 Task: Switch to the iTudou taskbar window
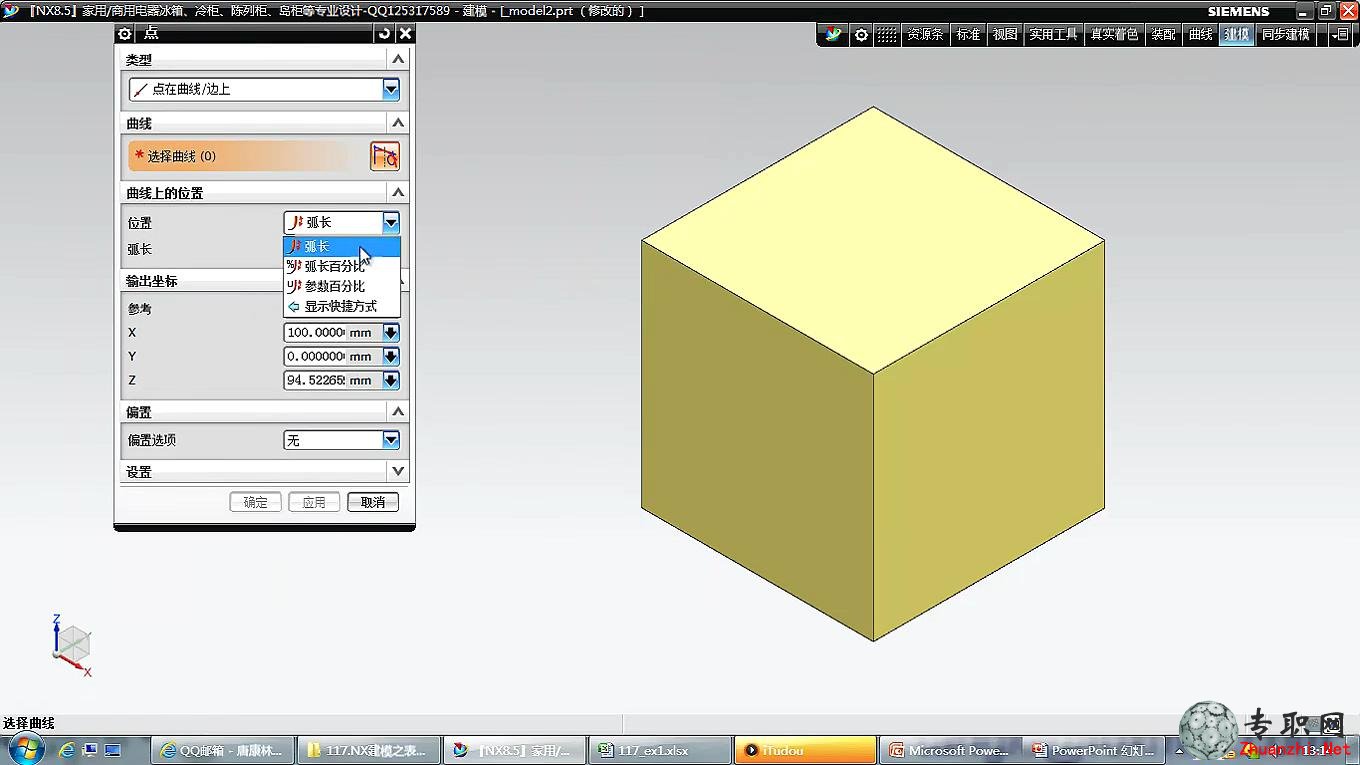pyautogui.click(x=805, y=750)
